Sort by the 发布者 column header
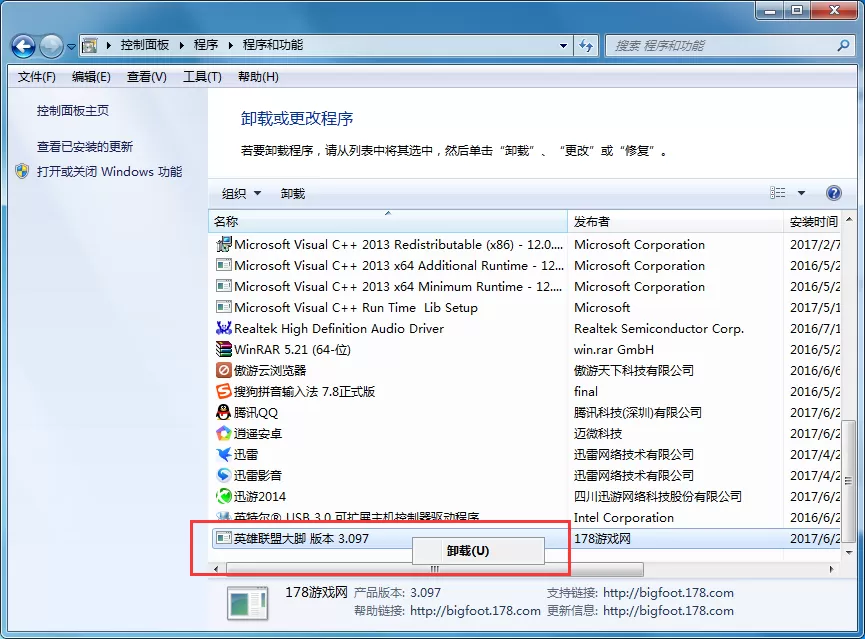Image resolution: width=865 pixels, height=639 pixels. click(x=675, y=221)
